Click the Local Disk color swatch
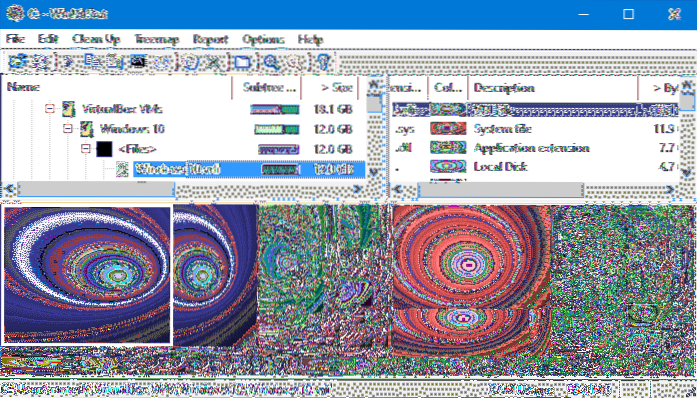Screen dimensions: 697x398 pyautogui.click(x=448, y=167)
